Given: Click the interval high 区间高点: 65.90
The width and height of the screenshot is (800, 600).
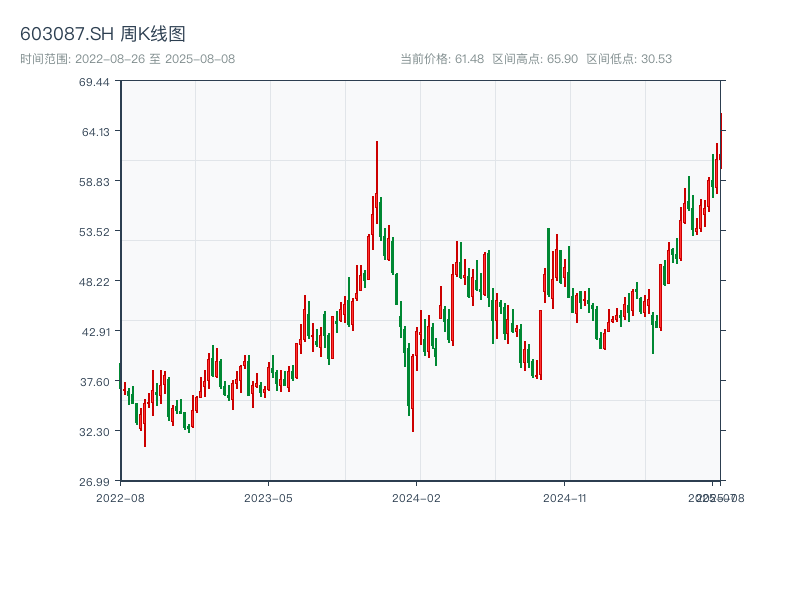Looking at the screenshot, I should click(535, 59).
